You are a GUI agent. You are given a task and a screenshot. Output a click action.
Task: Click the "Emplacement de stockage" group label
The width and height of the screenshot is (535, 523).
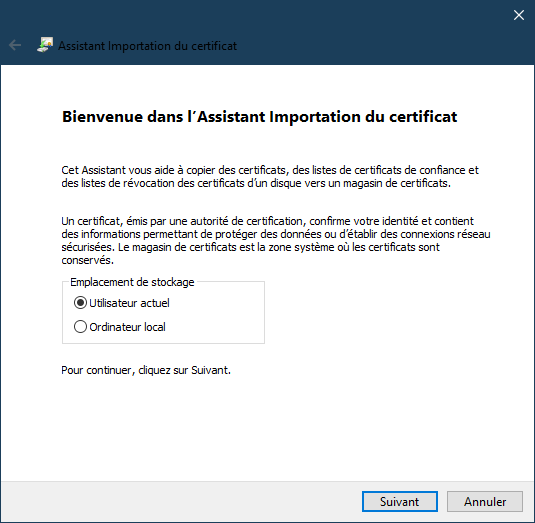click(132, 282)
